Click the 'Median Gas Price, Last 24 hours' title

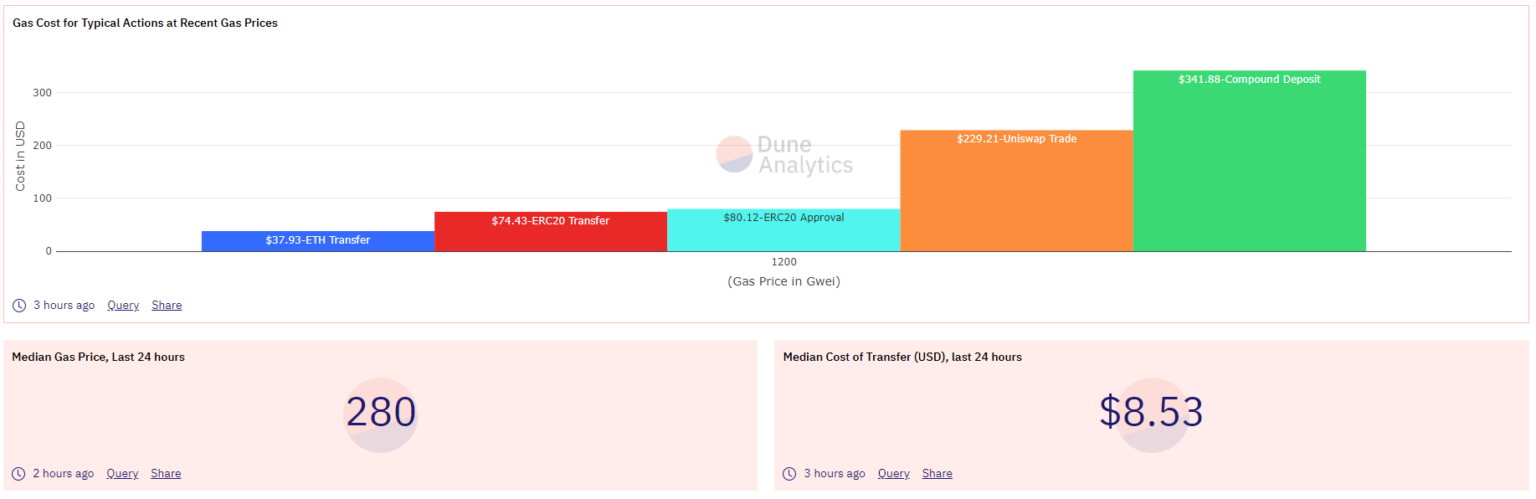[98, 357]
